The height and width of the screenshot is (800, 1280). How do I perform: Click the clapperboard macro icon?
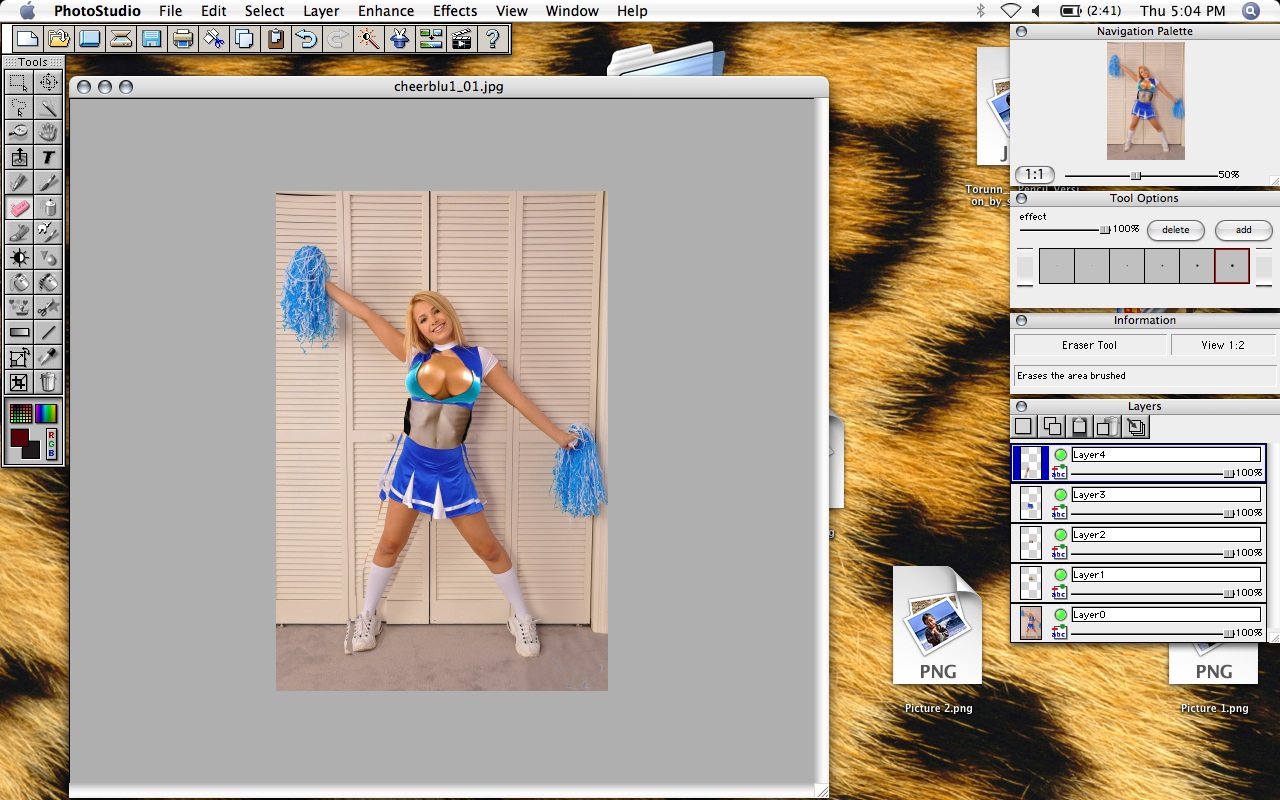point(462,39)
